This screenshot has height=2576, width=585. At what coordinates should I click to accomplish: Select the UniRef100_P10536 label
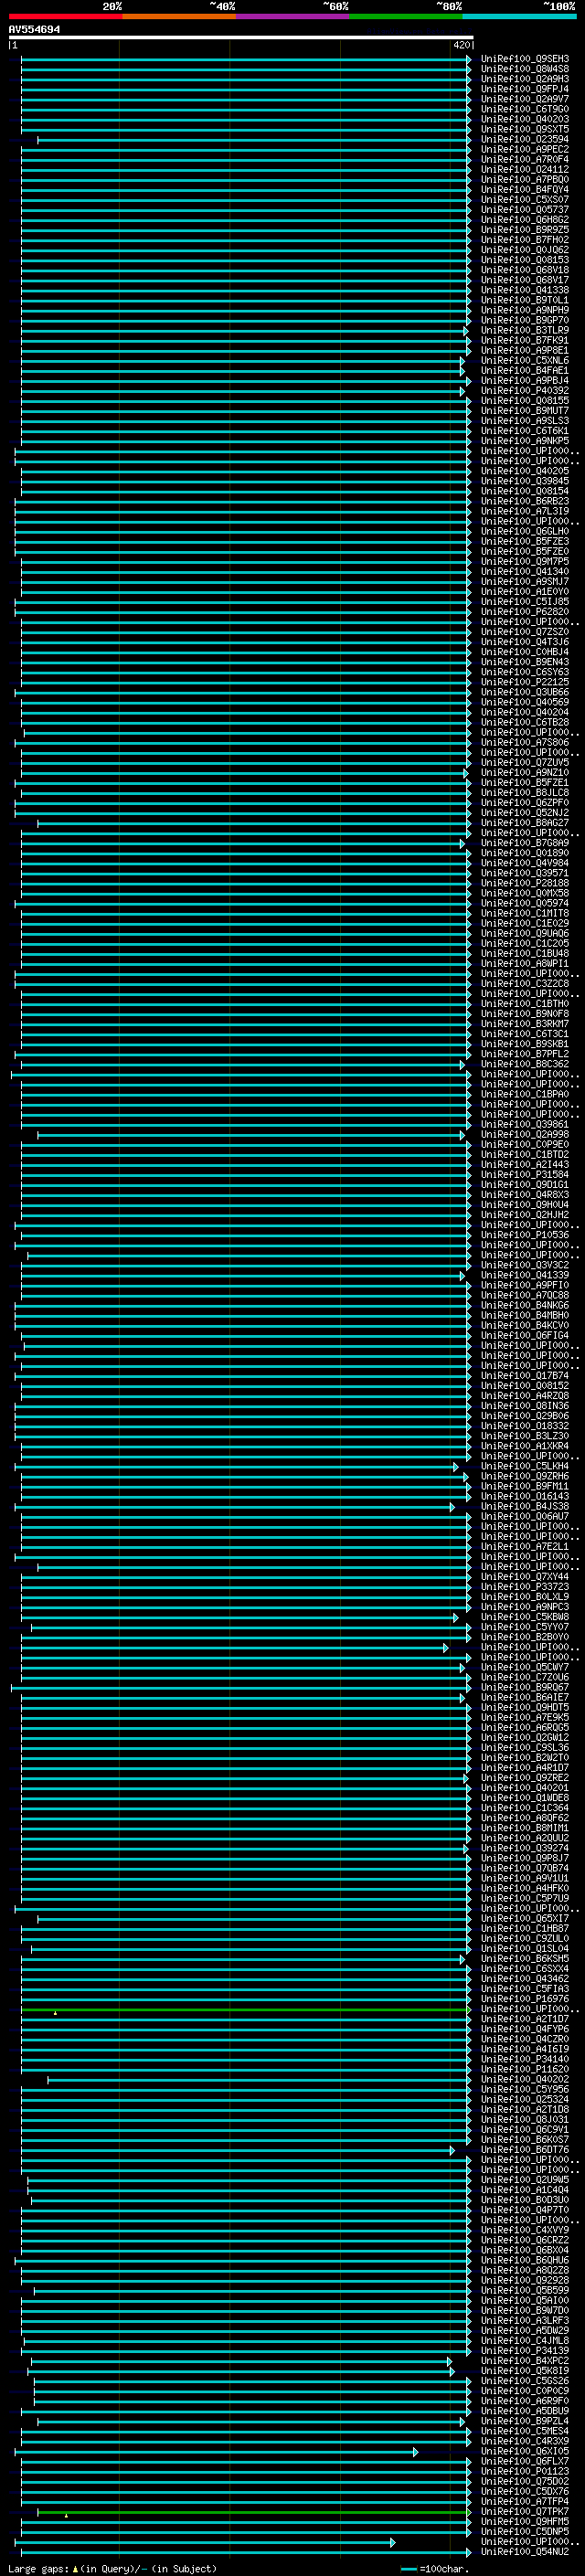coord(525,1235)
